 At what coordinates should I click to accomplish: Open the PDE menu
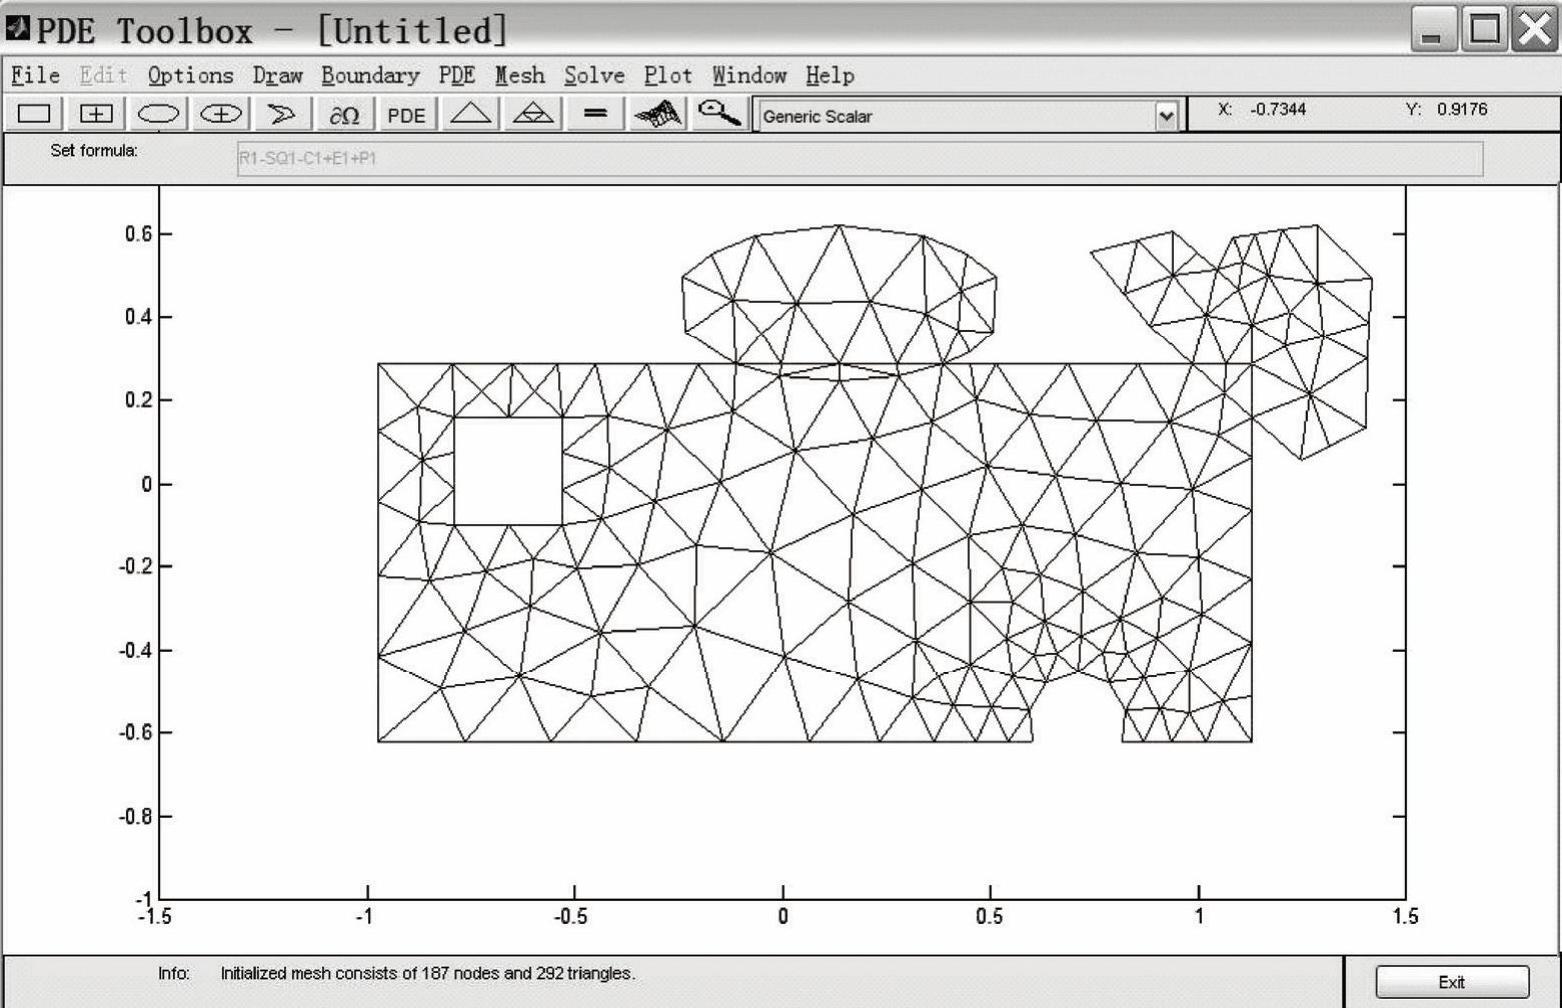coord(457,76)
